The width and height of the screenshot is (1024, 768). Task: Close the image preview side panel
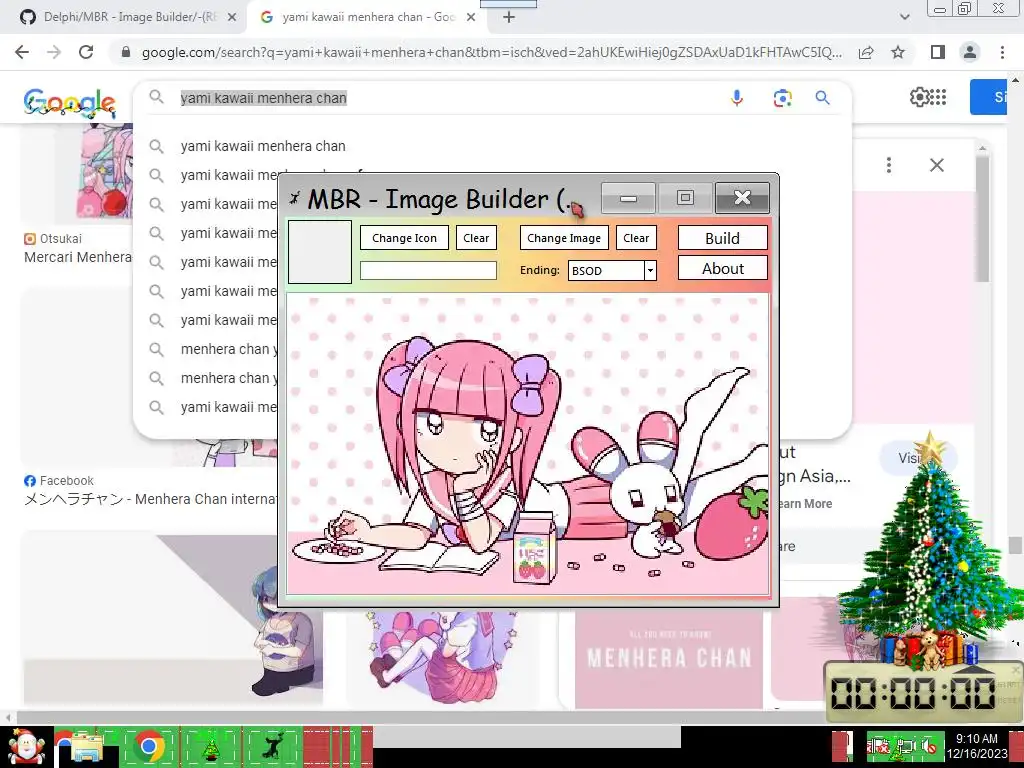936,165
